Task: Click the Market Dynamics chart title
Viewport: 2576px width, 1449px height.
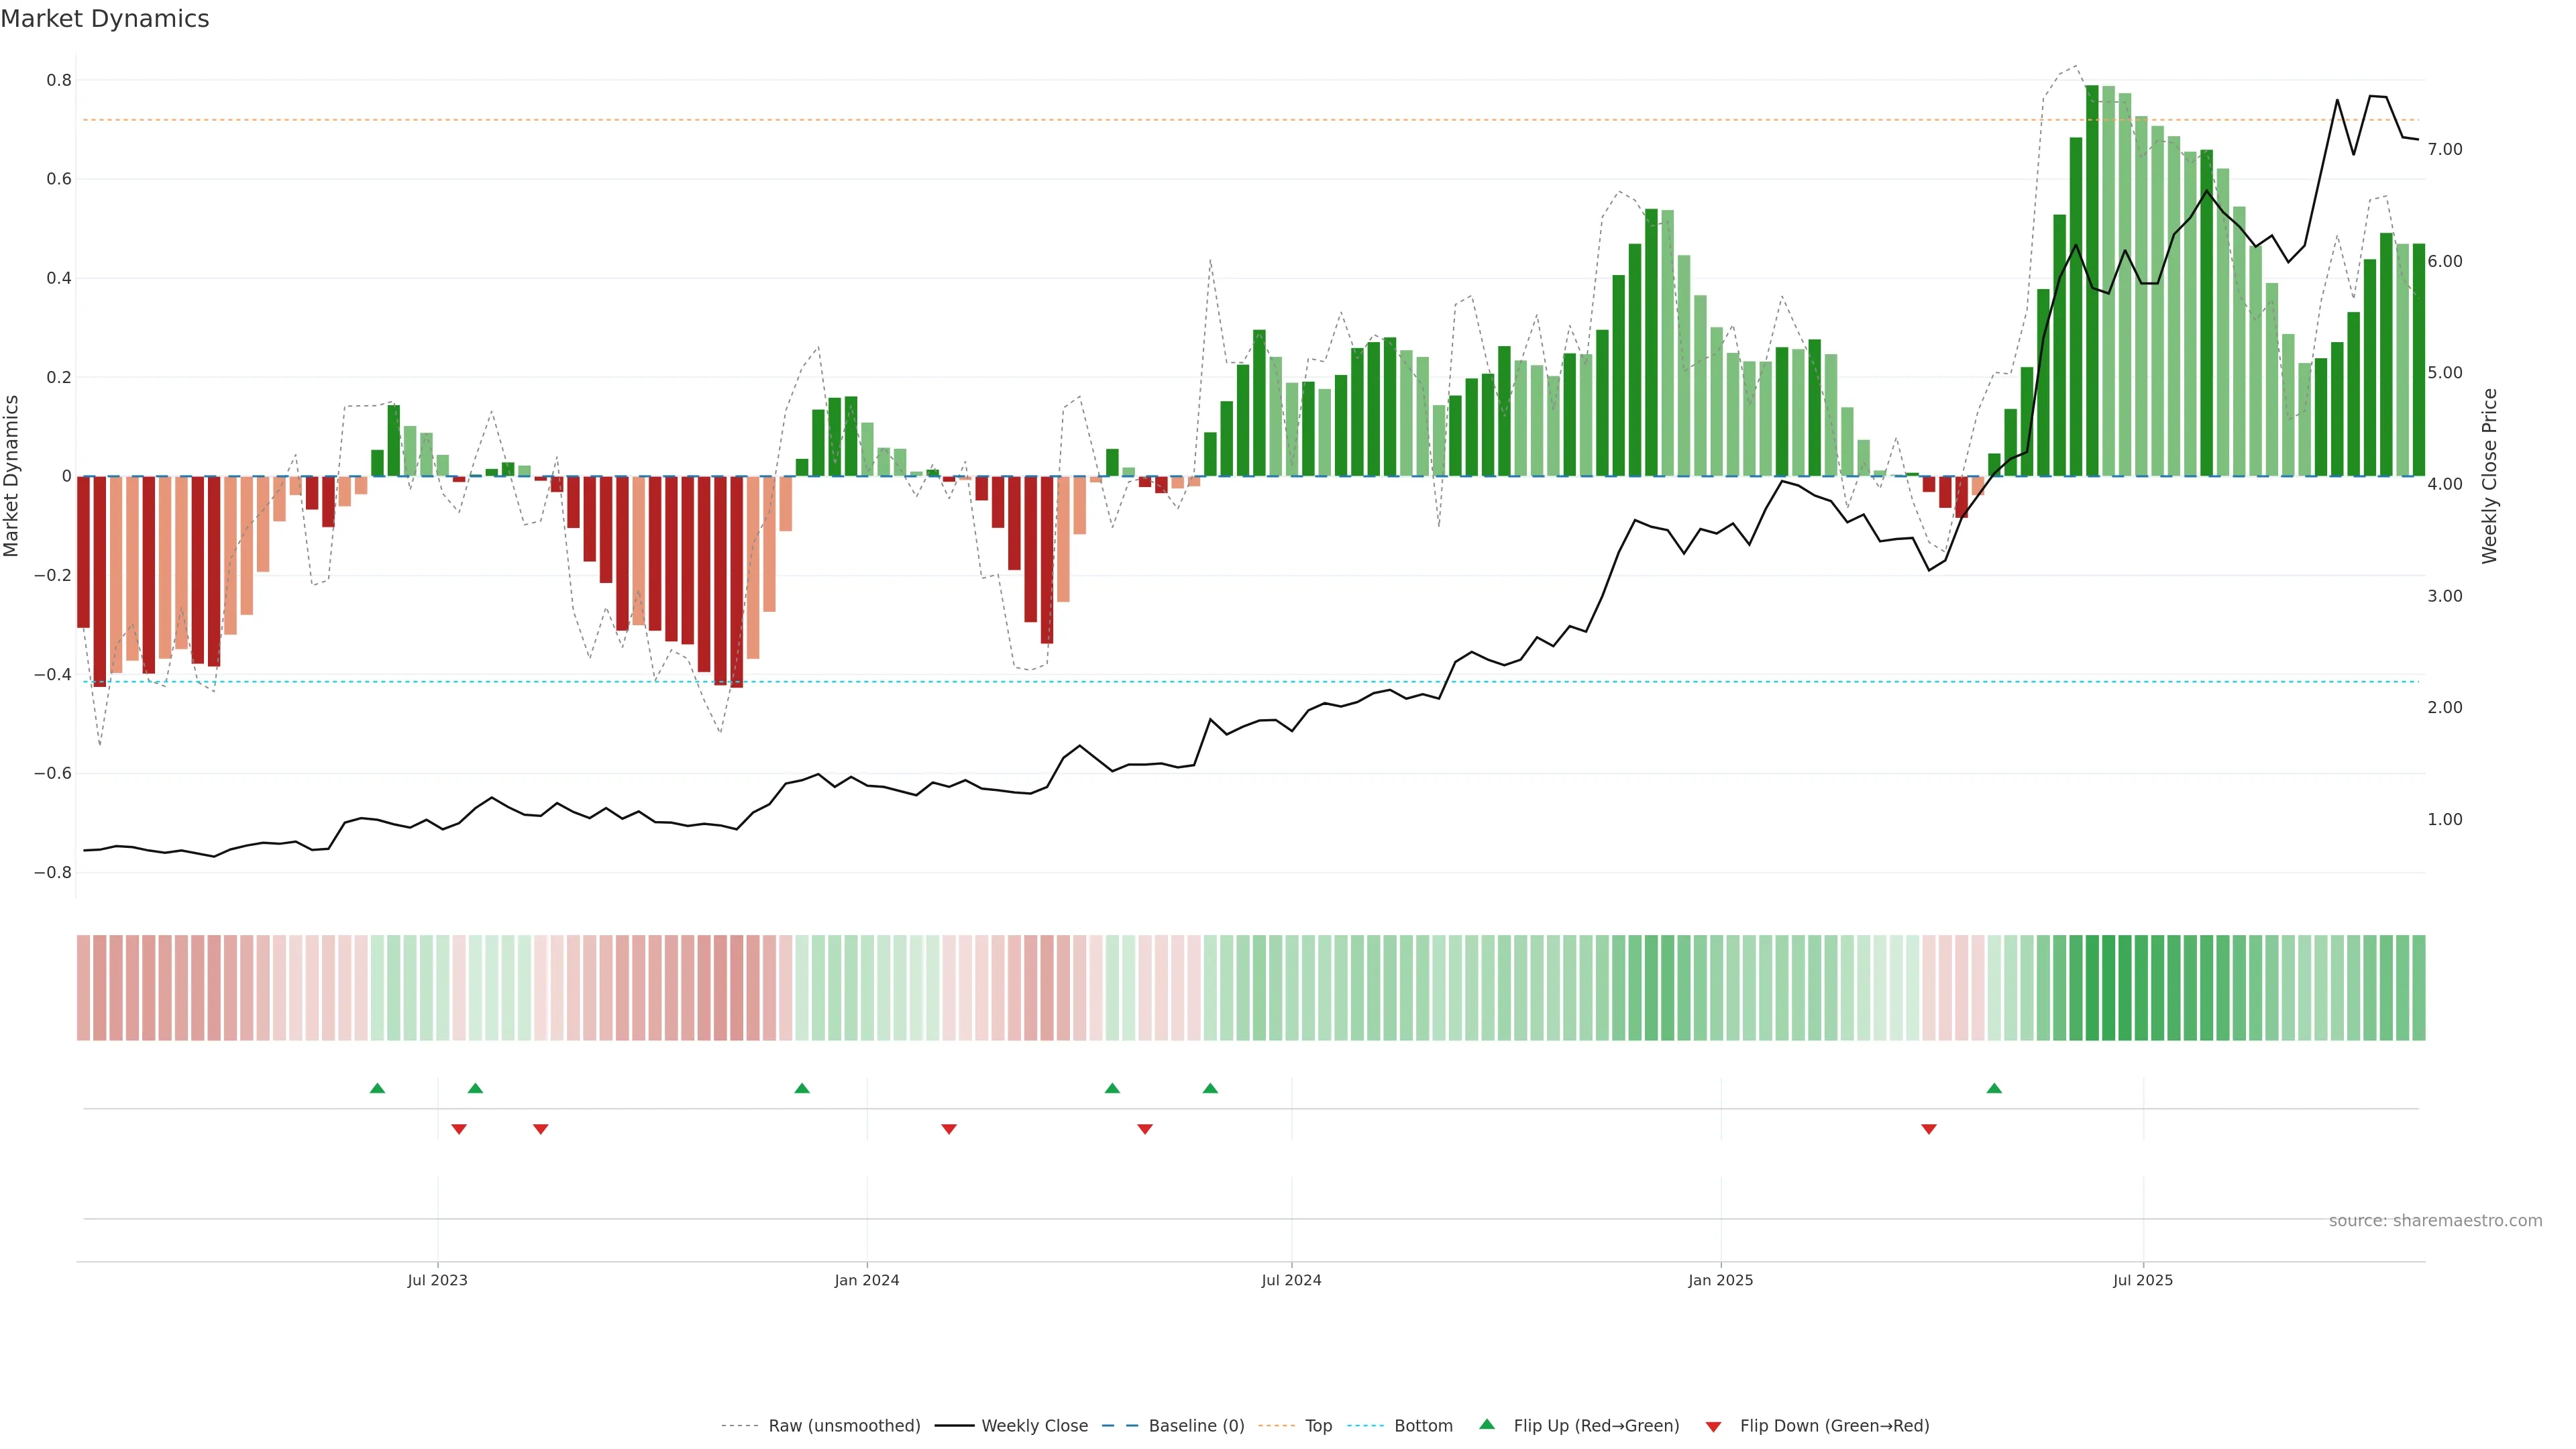Action: point(105,19)
